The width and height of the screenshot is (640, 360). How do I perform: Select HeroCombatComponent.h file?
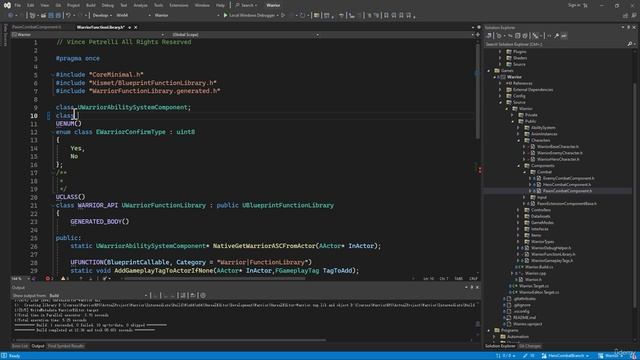[567, 184]
